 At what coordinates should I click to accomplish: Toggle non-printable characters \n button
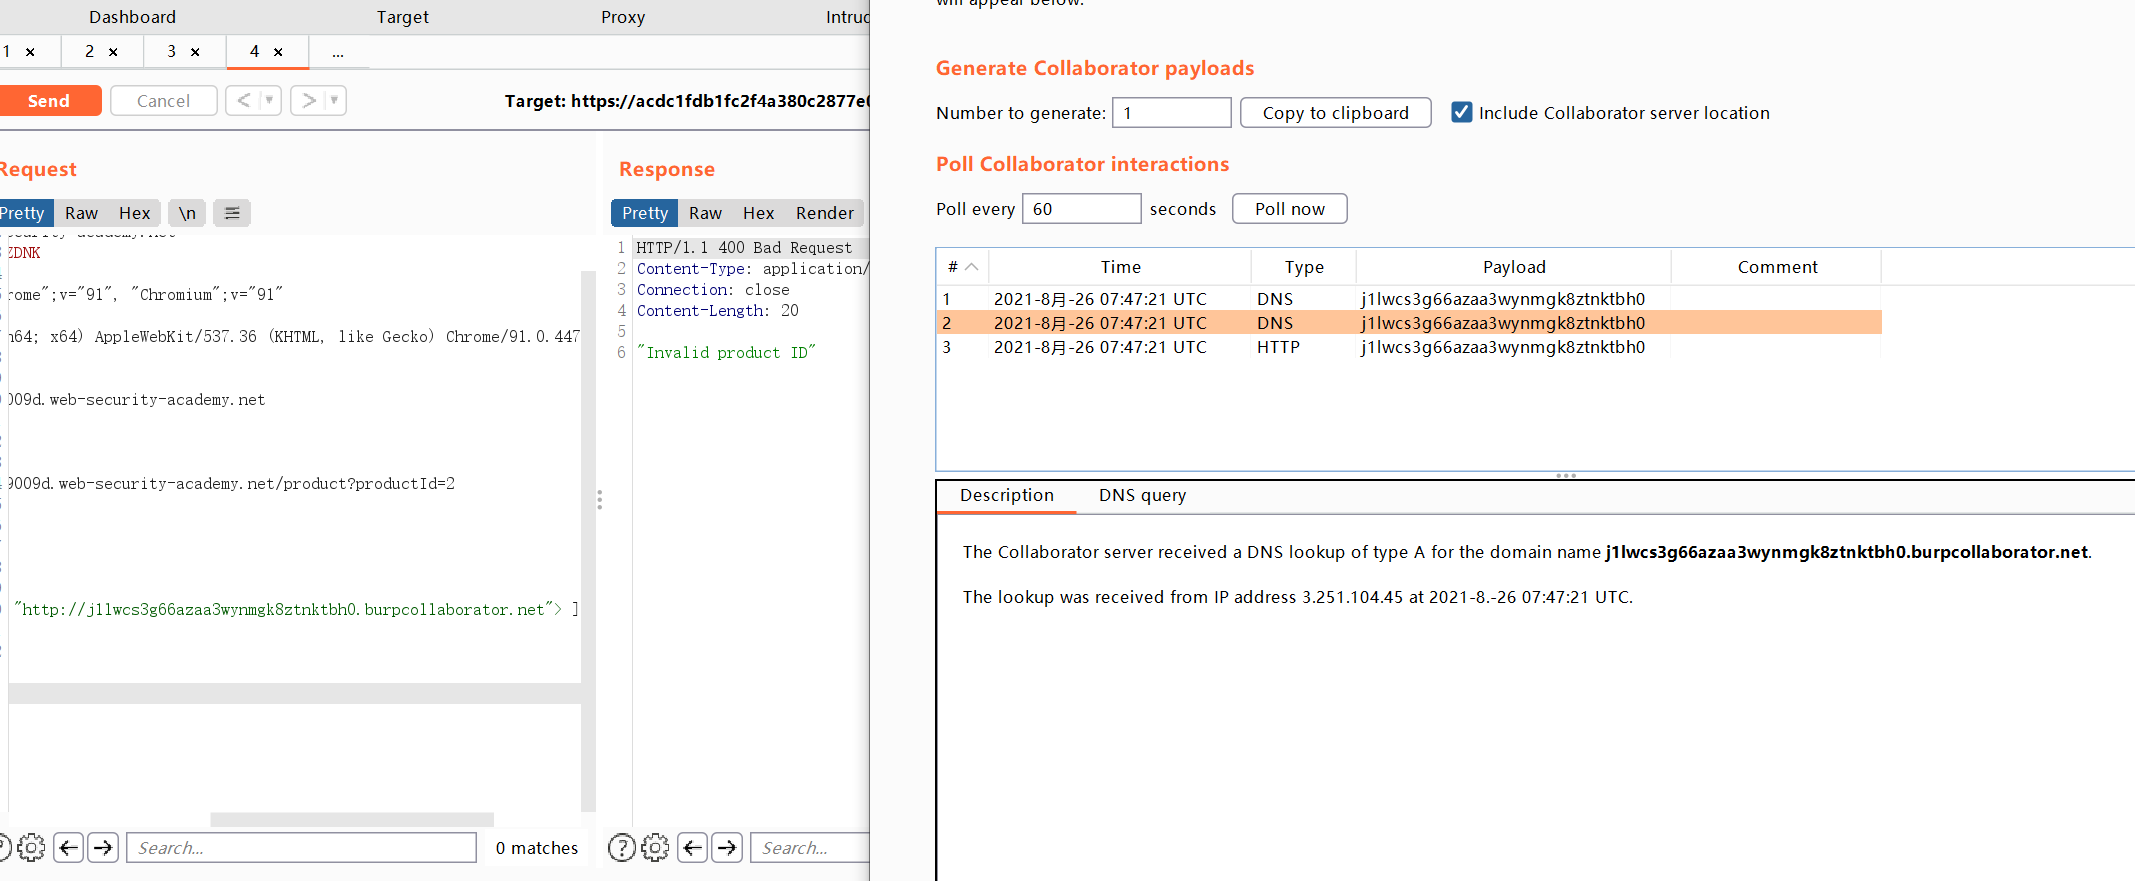(x=187, y=213)
